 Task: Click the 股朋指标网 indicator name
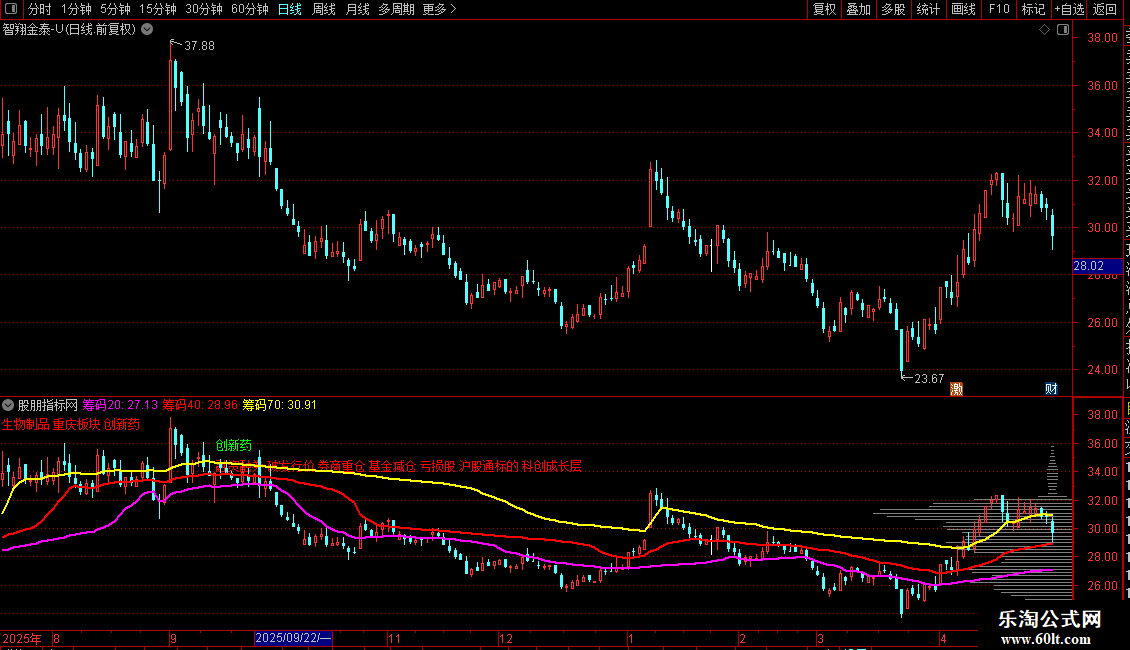(48, 405)
